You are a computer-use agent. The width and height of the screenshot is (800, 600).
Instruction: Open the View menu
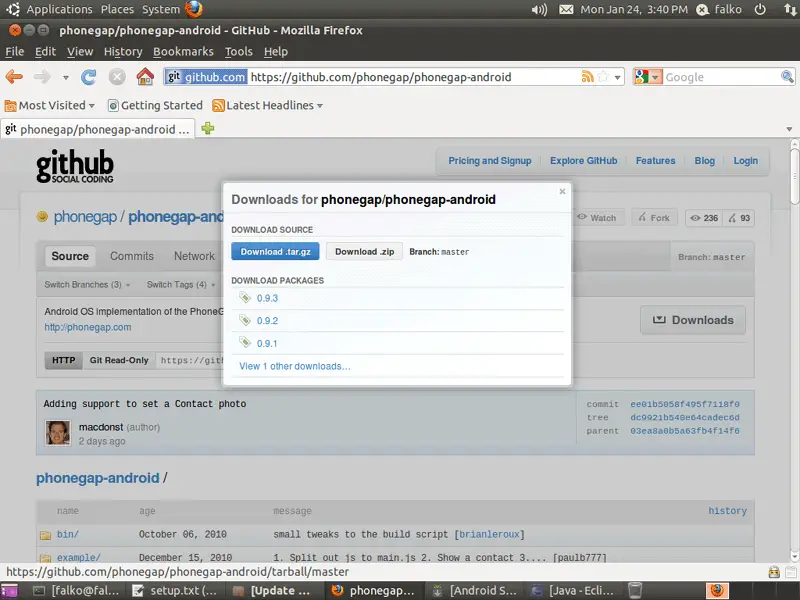pos(80,52)
